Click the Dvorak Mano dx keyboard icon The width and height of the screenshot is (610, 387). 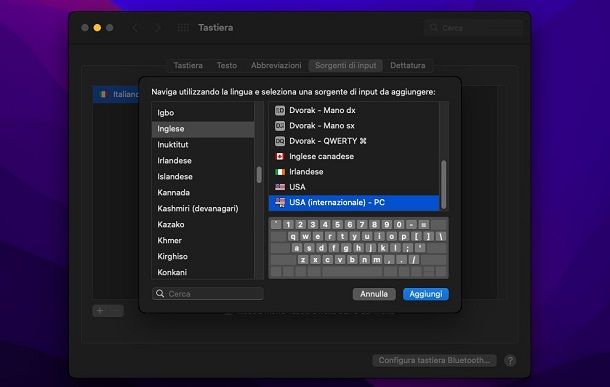280,110
